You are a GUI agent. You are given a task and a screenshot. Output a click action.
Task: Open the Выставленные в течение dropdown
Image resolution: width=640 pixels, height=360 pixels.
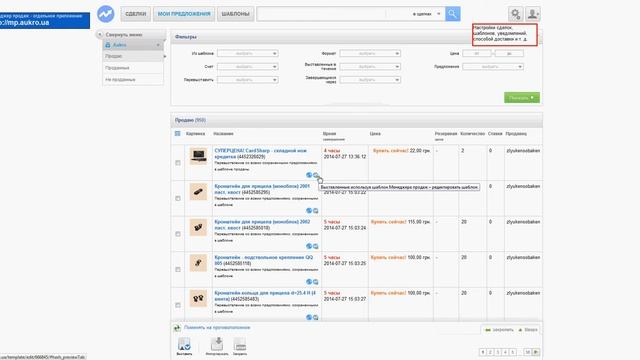coord(370,67)
